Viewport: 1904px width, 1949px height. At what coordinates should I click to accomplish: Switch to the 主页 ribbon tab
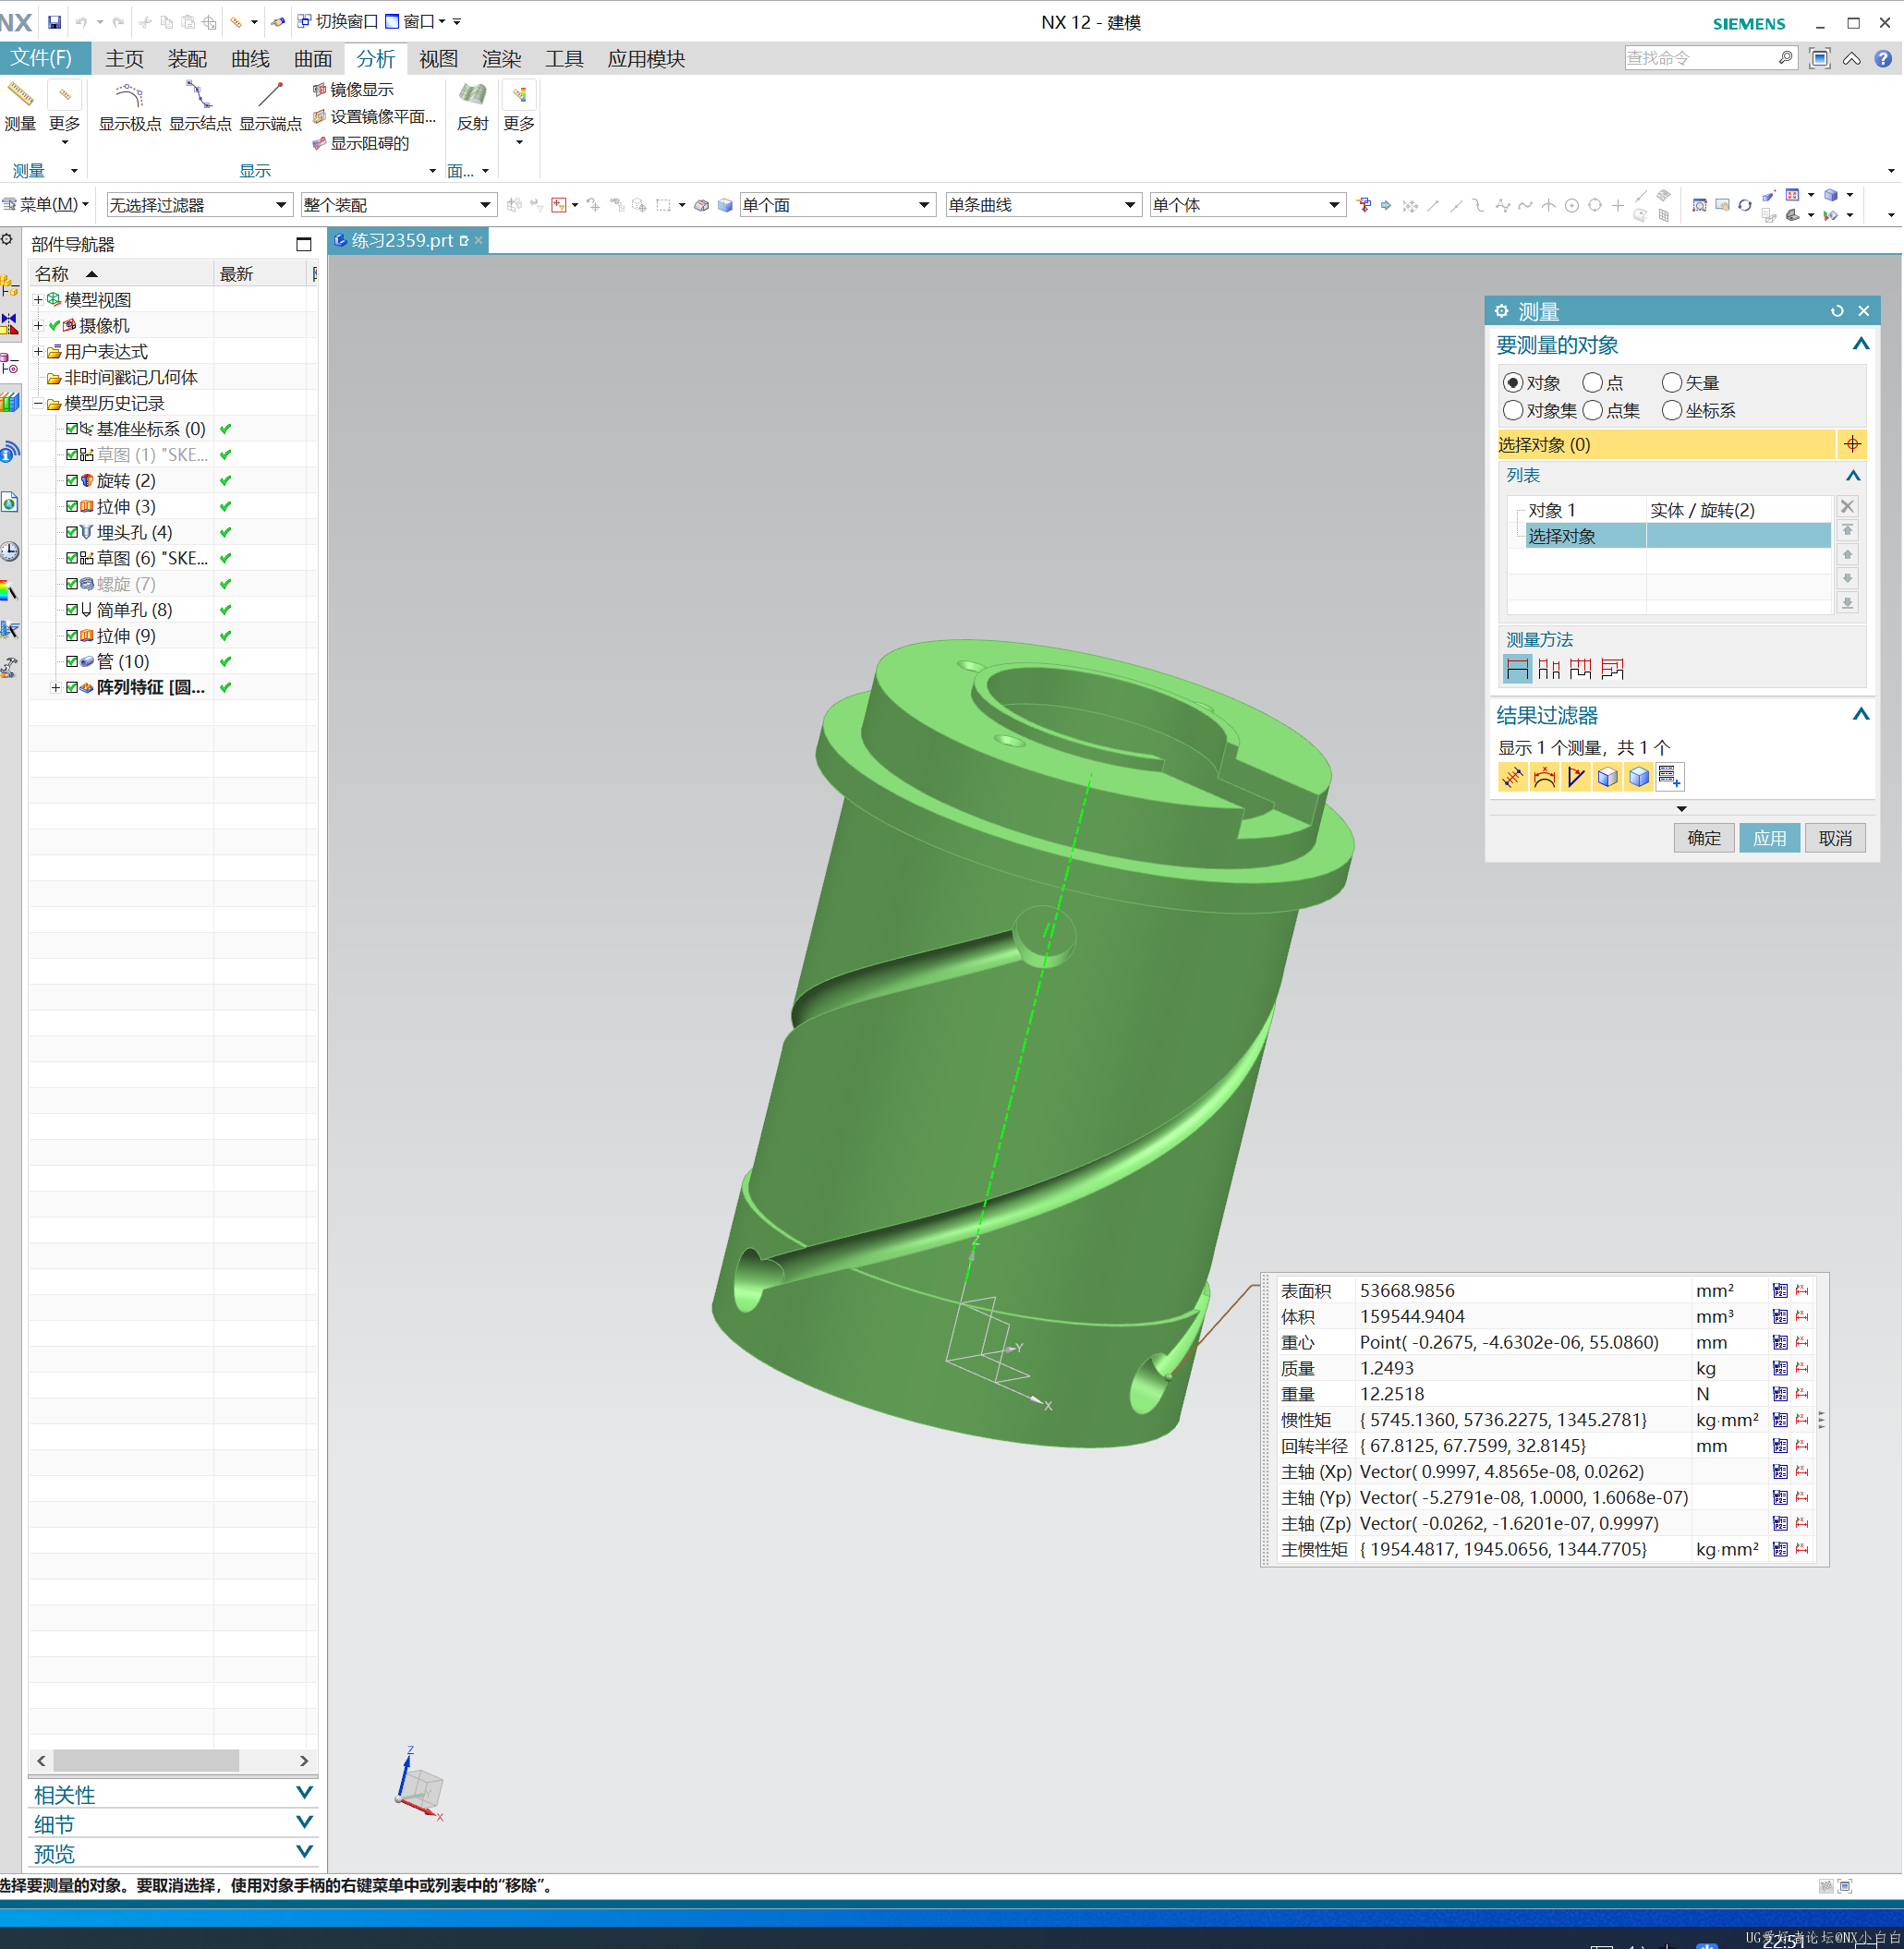tap(125, 59)
